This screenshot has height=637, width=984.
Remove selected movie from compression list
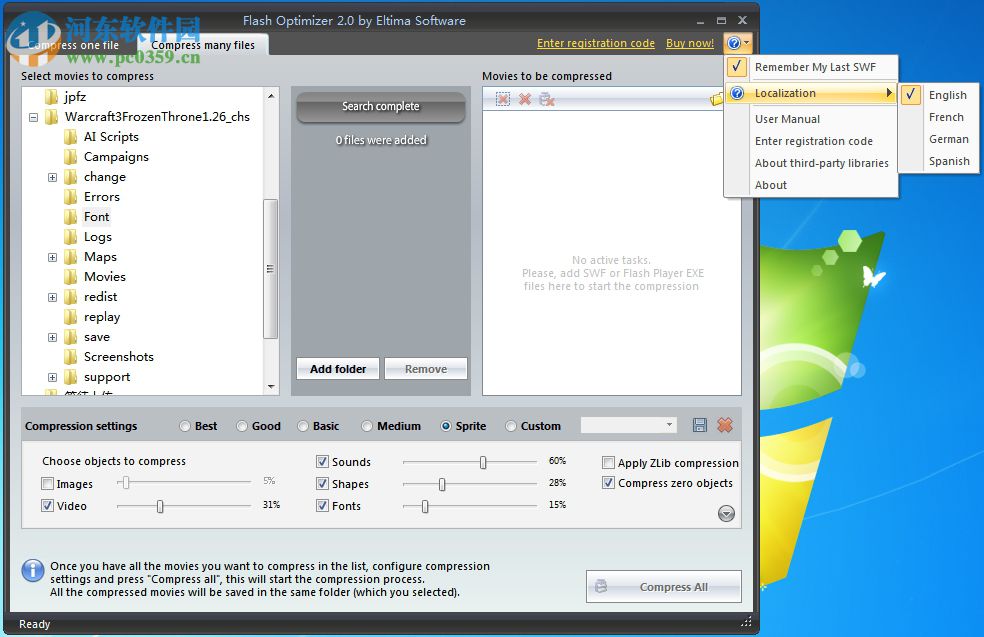pyautogui.click(x=504, y=99)
